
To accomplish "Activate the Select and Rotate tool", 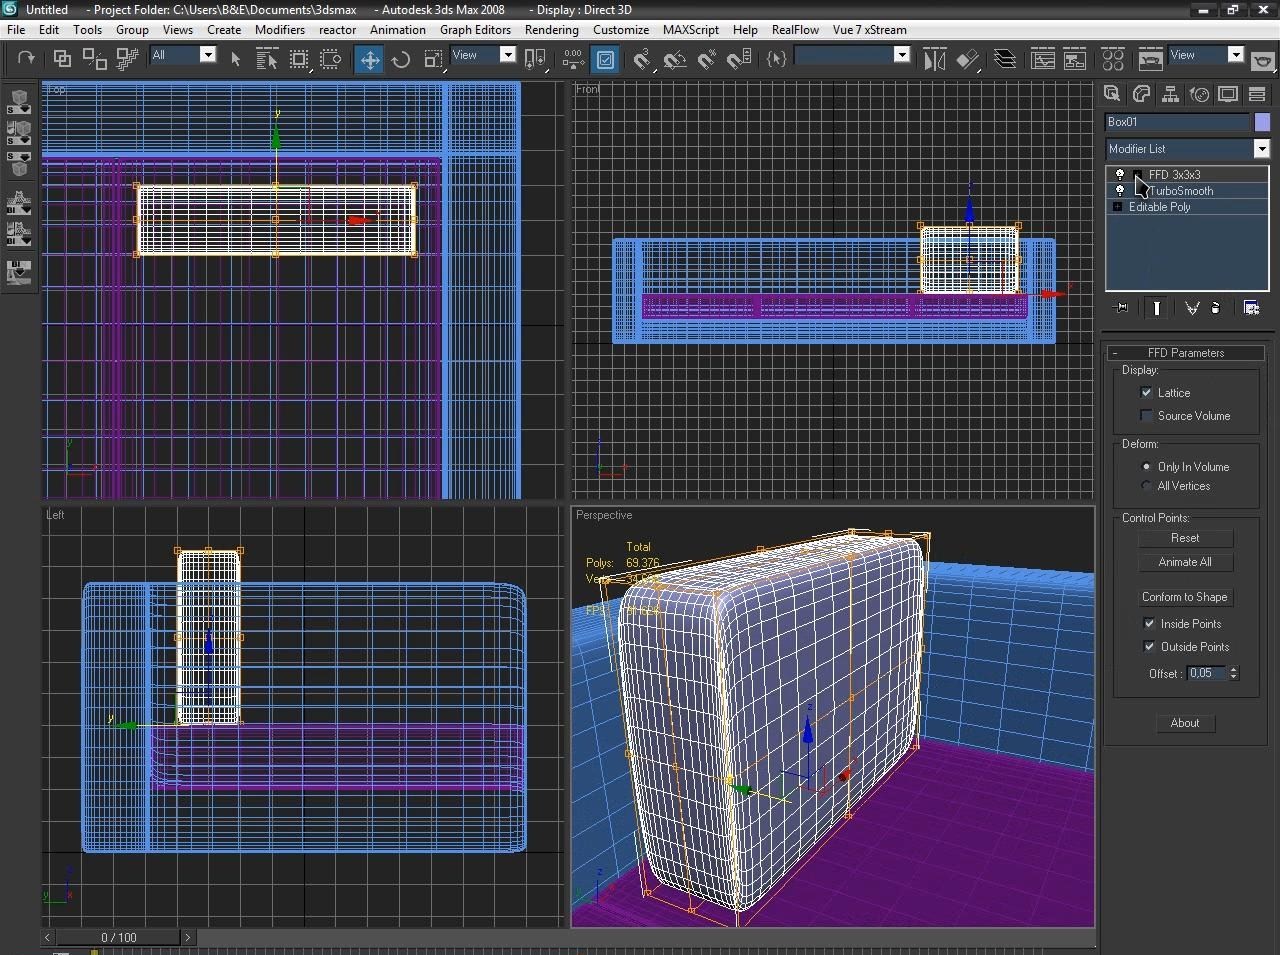I will coord(401,60).
